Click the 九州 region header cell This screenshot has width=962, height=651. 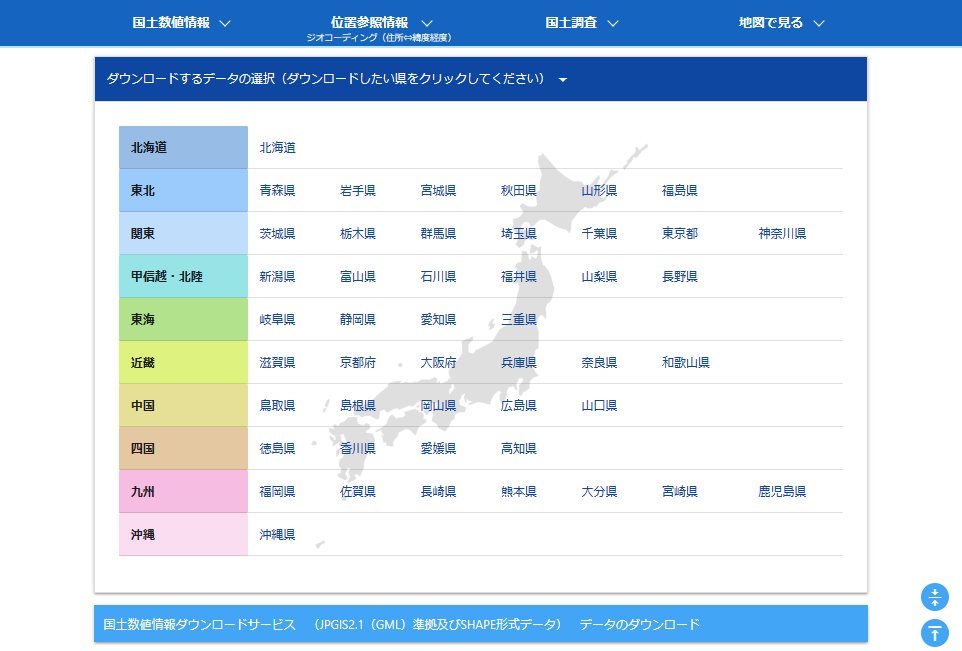tap(183, 491)
